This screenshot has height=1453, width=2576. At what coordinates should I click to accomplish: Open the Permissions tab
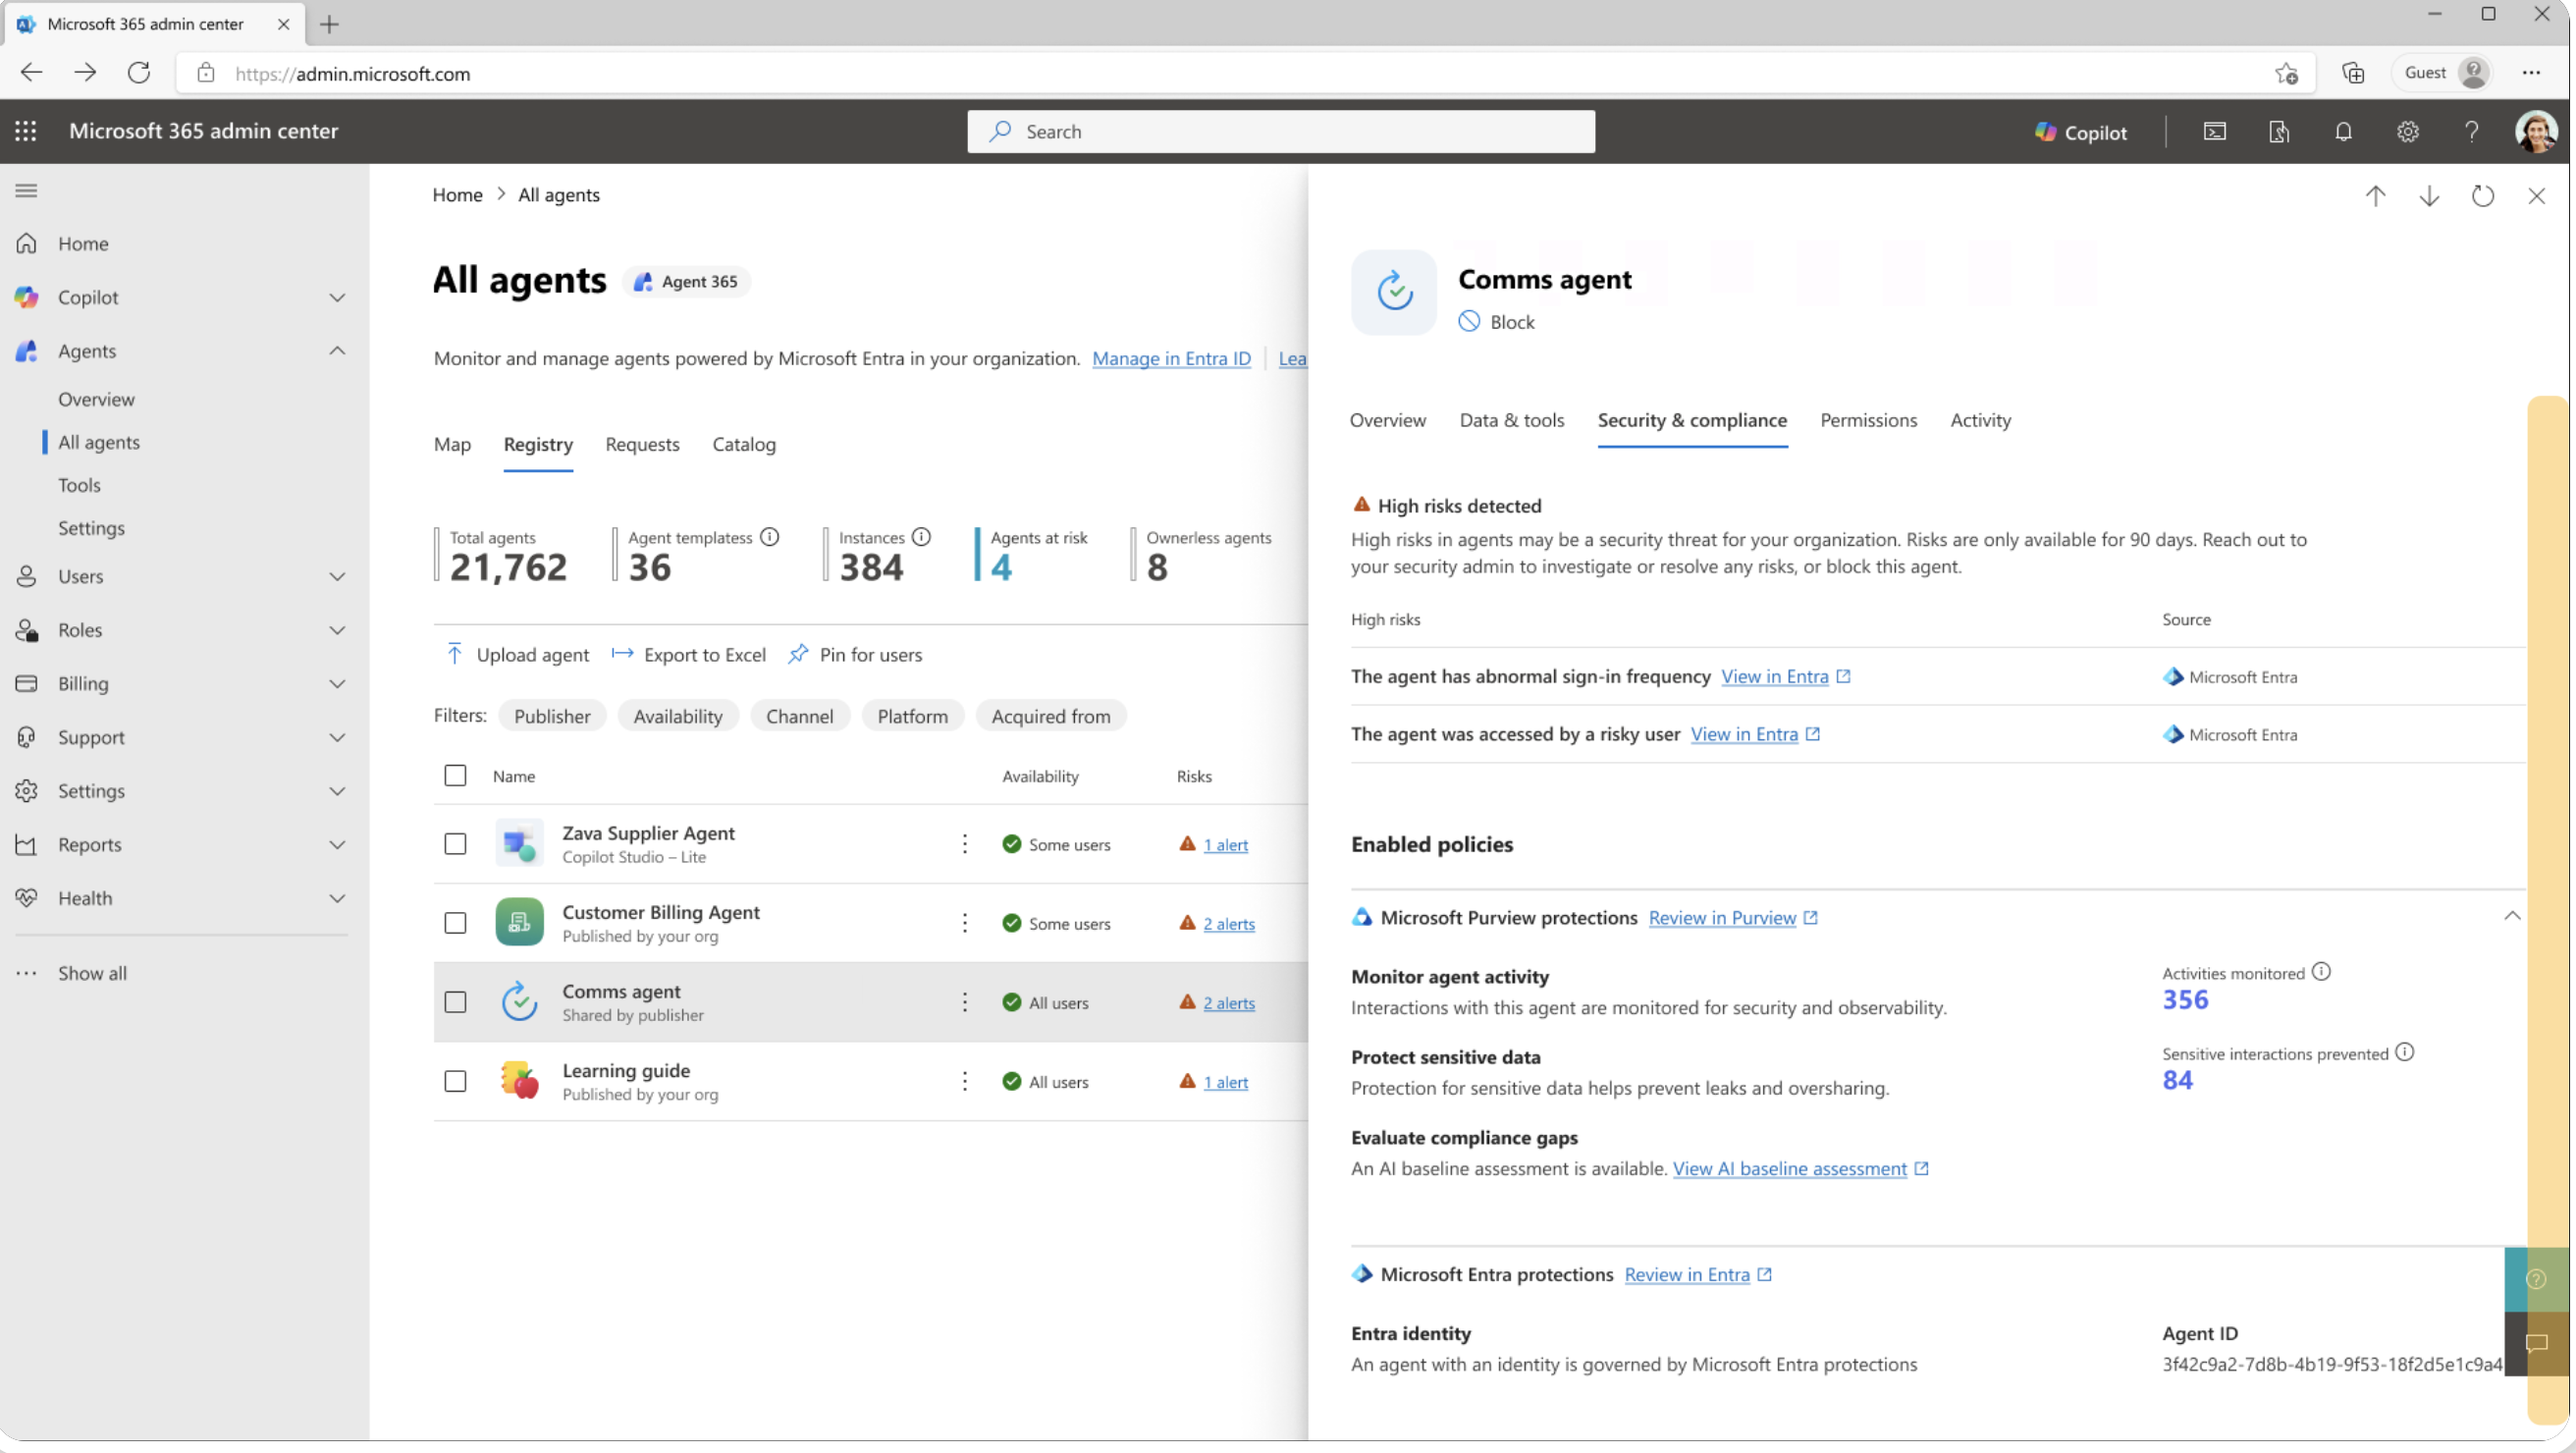(x=1868, y=421)
